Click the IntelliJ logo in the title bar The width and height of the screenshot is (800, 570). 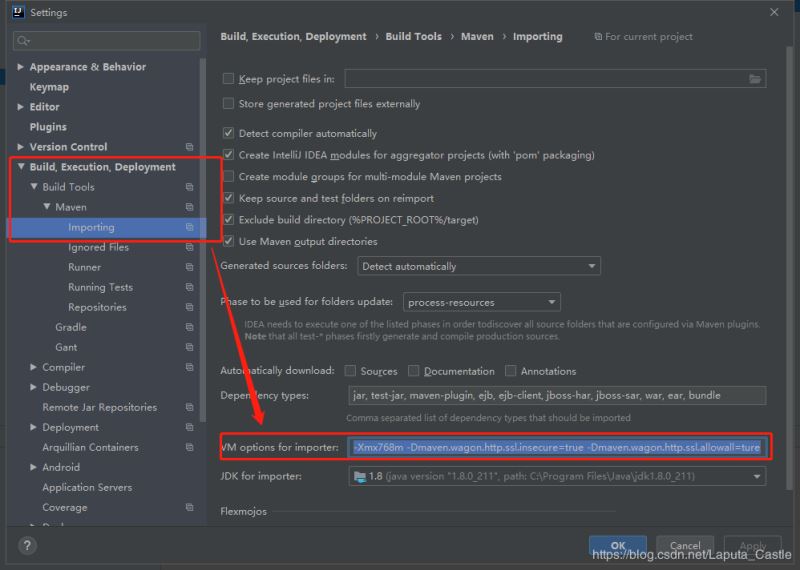[x=18, y=12]
